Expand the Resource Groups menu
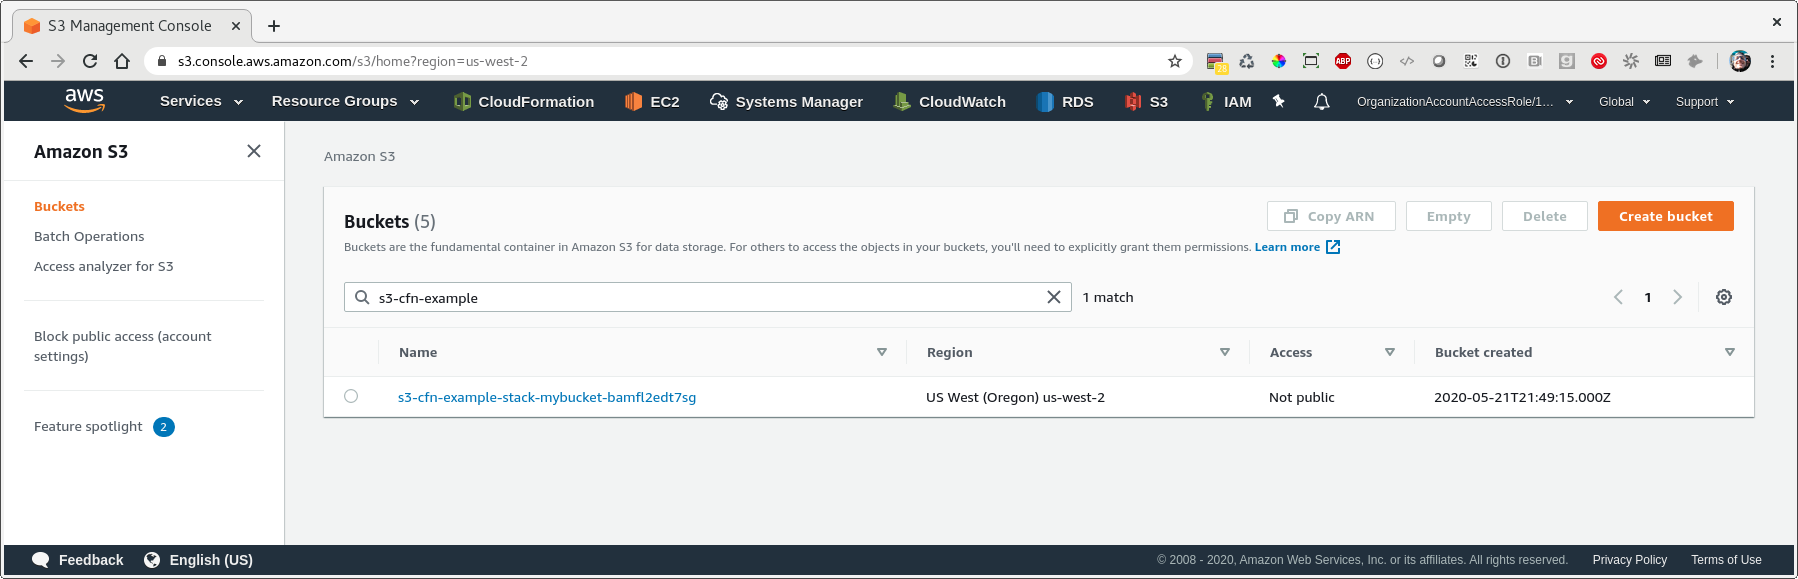This screenshot has width=1798, height=579. coord(346,101)
